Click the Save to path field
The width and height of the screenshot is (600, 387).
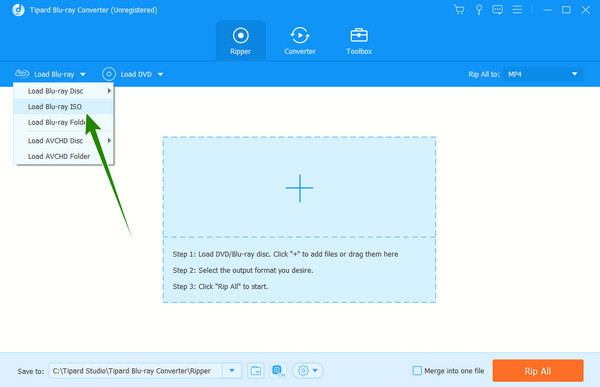(x=135, y=371)
